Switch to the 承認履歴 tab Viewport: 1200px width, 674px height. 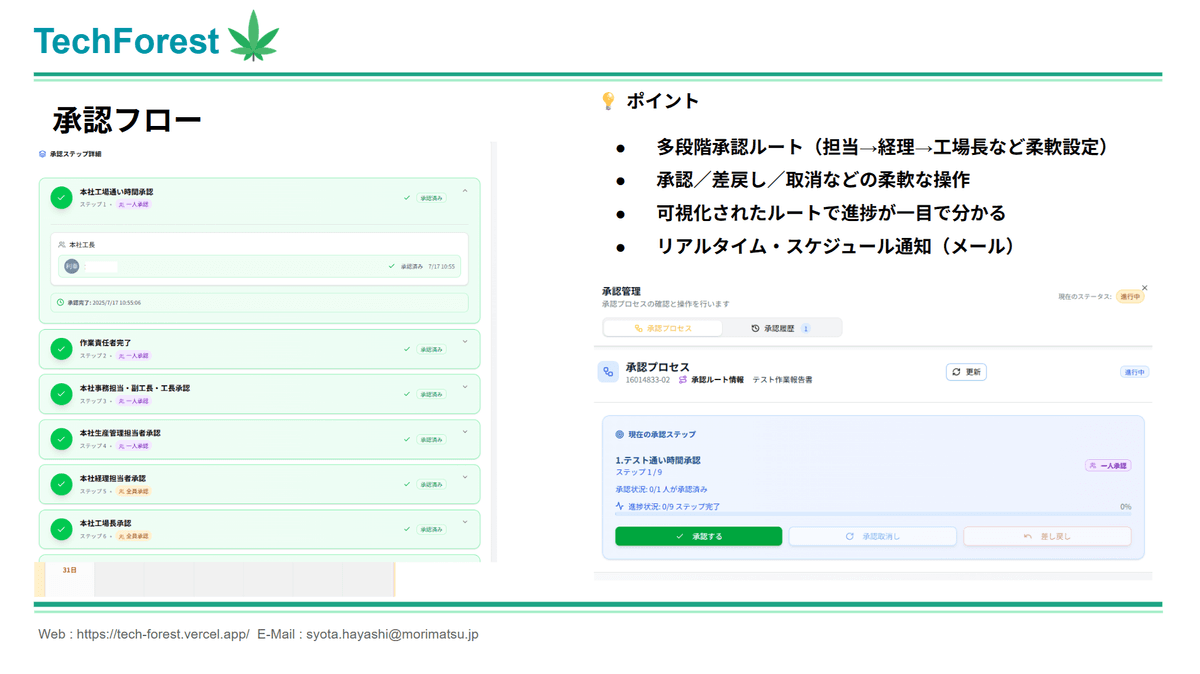(x=780, y=328)
